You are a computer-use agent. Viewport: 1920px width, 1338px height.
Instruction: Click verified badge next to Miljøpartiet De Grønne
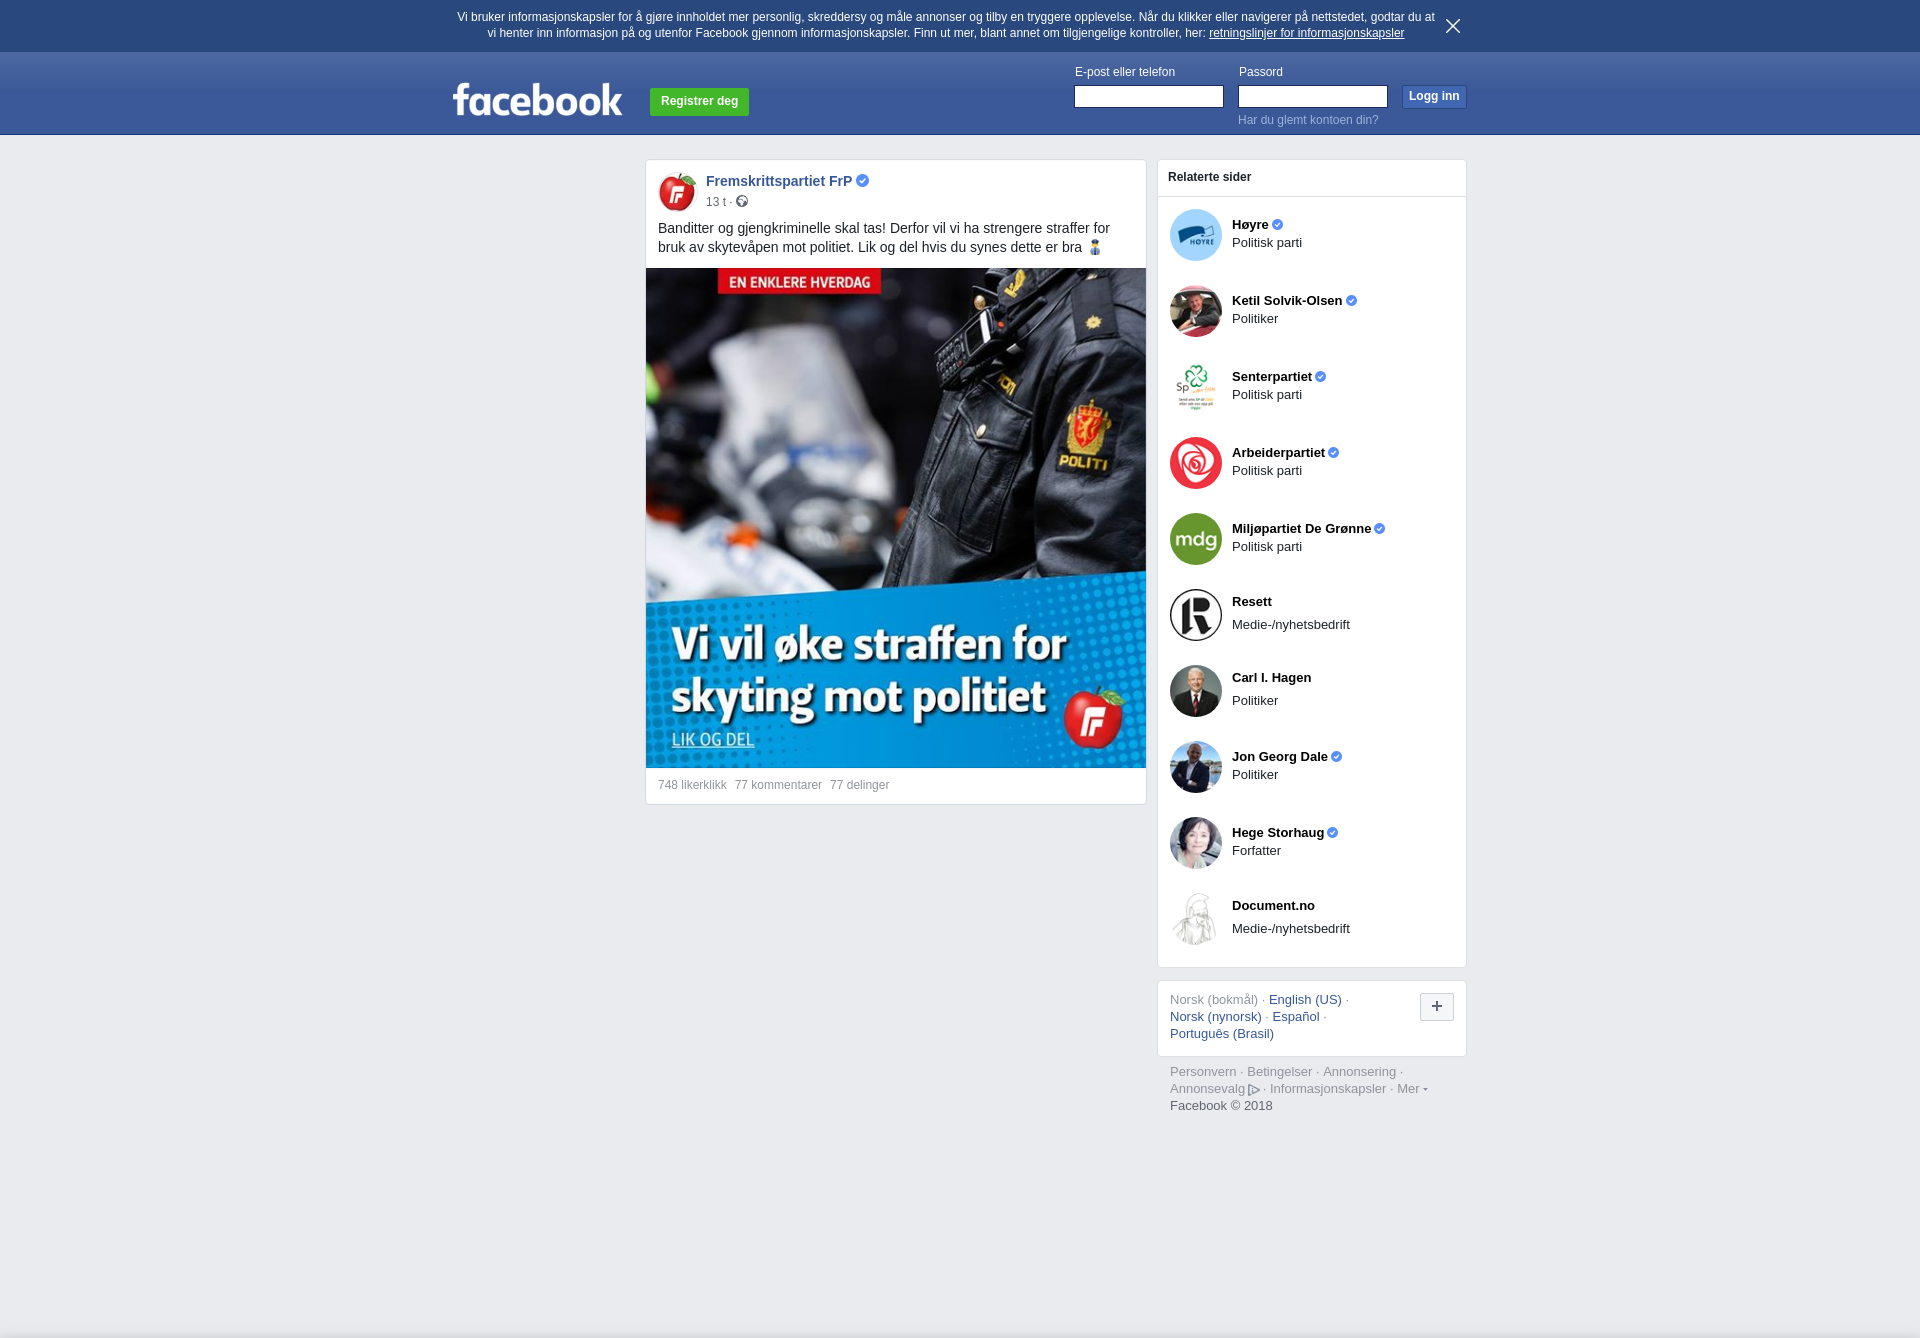(x=1379, y=529)
